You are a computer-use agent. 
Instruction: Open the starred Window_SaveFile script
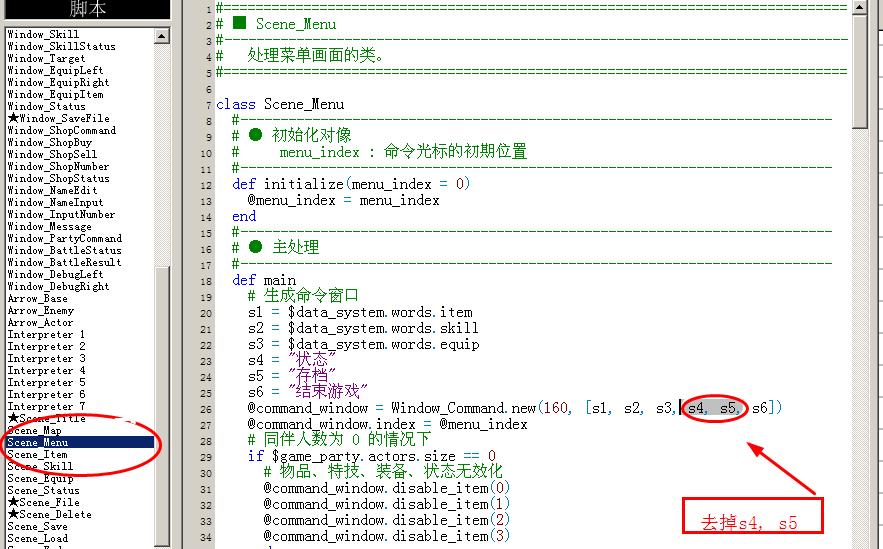click(59, 119)
